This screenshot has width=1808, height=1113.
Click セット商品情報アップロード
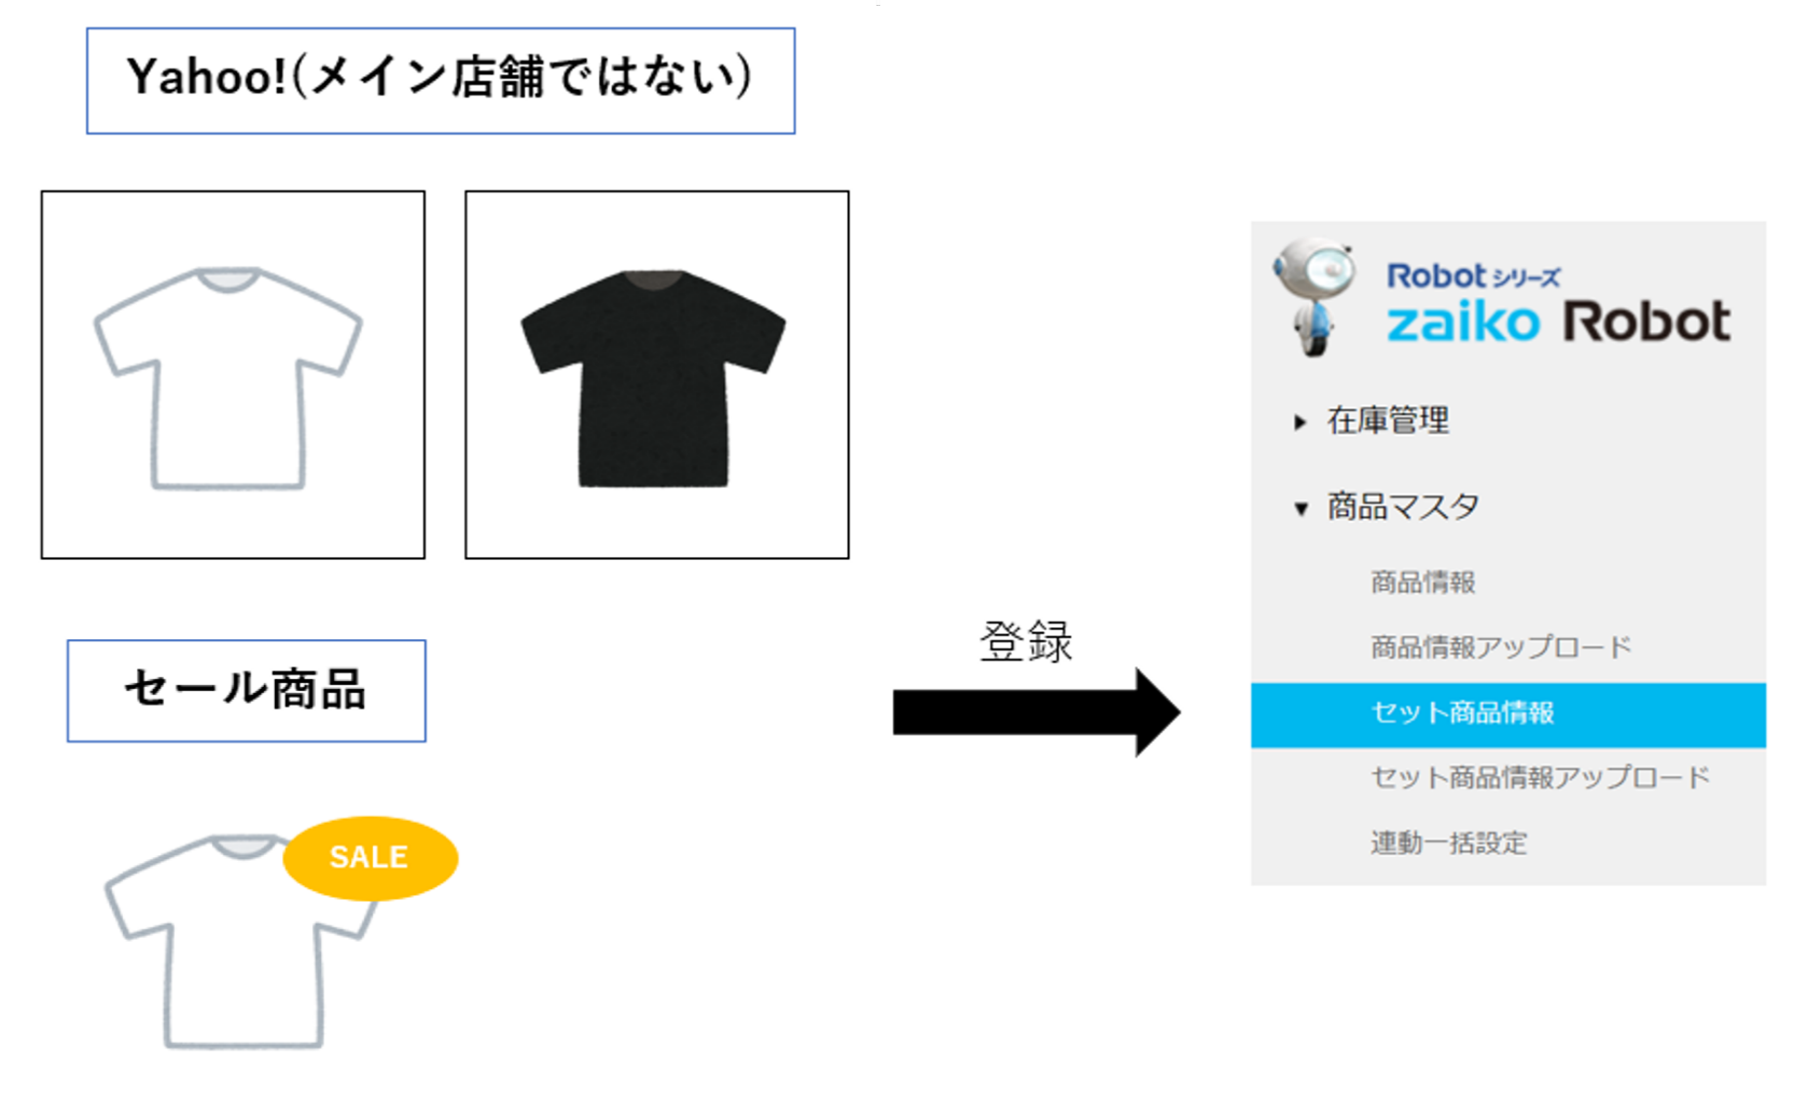tap(1540, 779)
